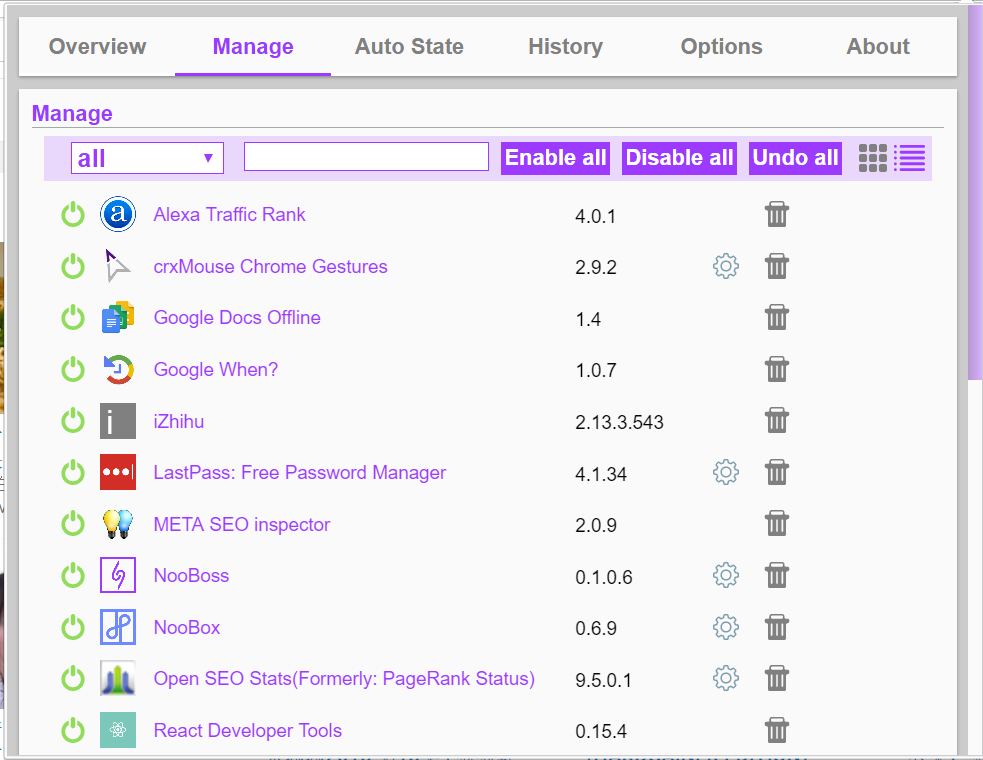
Task: Disable React Developer Tools power toggle
Action: coord(73,731)
